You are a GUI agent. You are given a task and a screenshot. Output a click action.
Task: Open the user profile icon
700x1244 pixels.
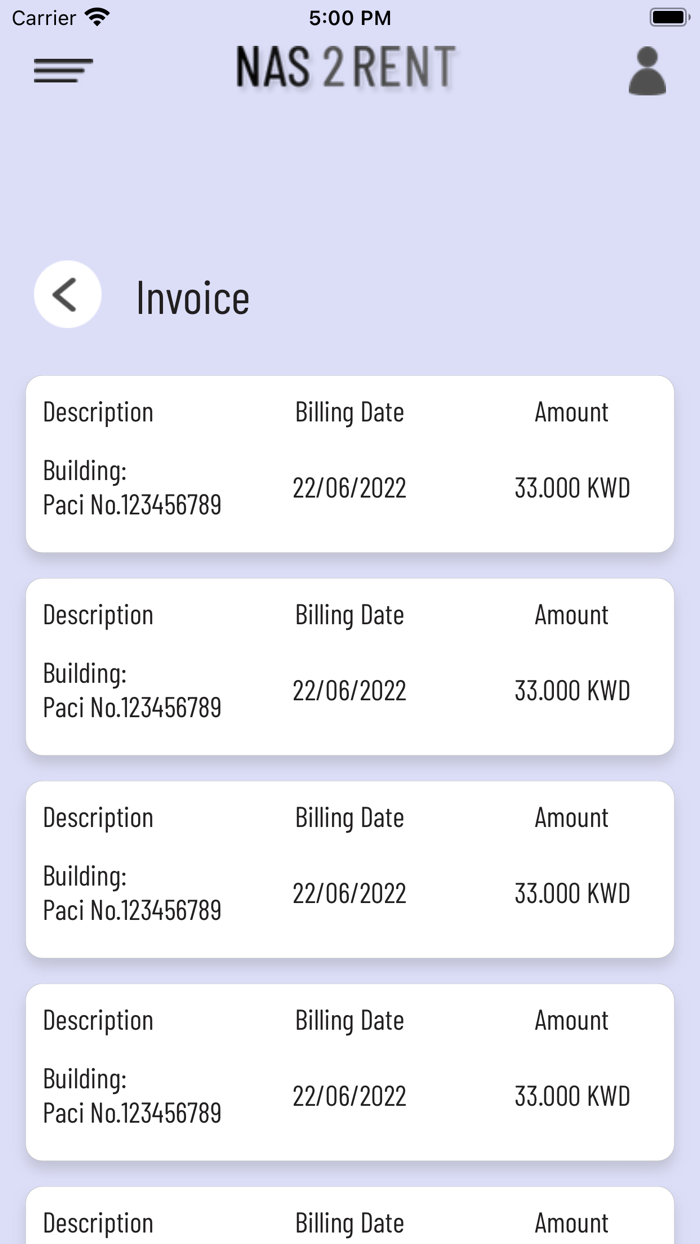pos(647,71)
